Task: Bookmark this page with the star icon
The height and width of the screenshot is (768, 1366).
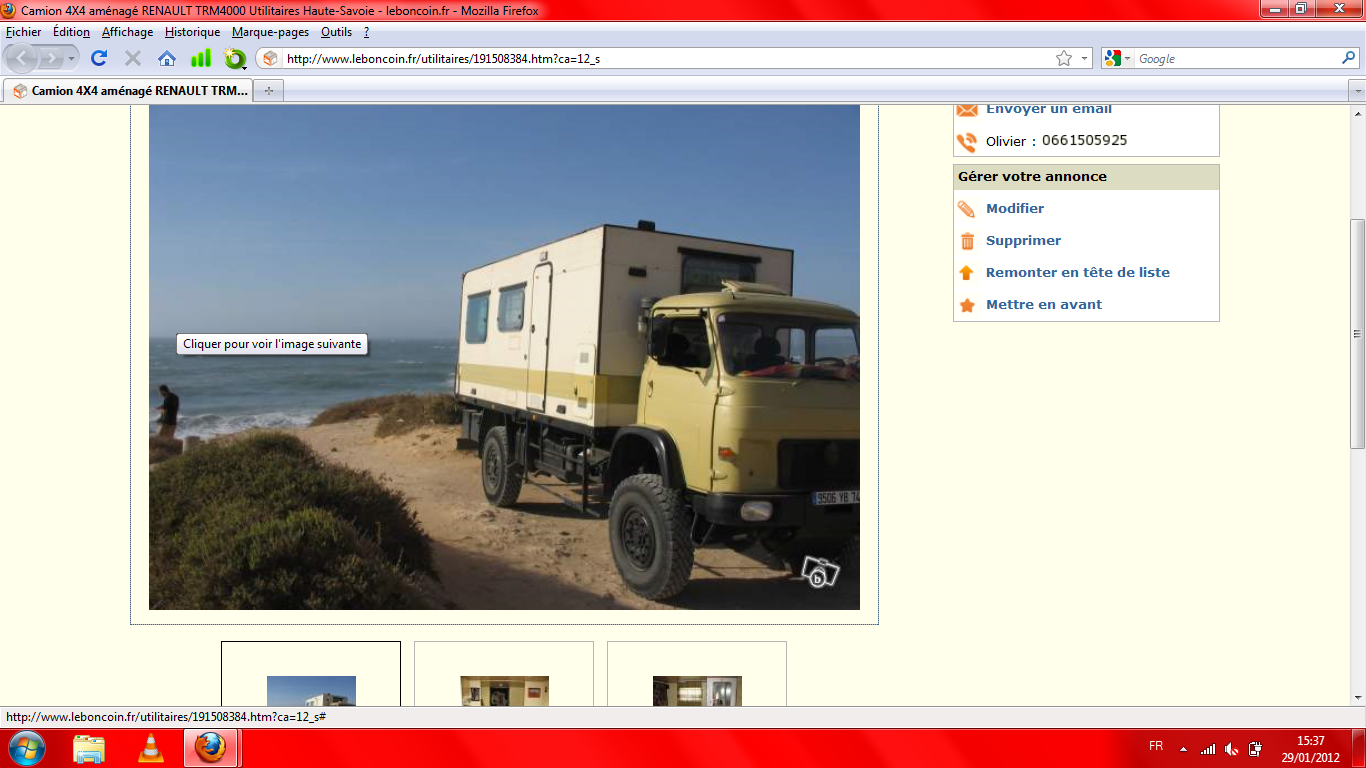Action: (1064, 59)
